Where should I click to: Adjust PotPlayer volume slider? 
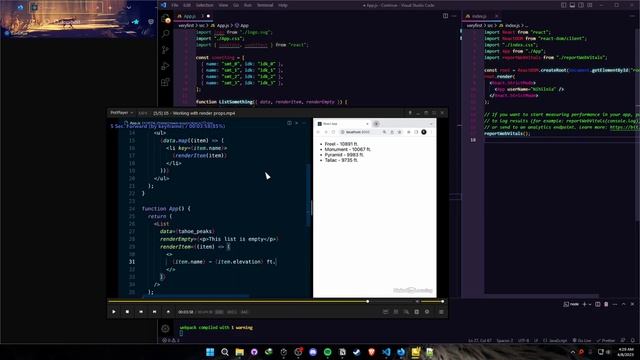pyautogui.click(x=432, y=301)
